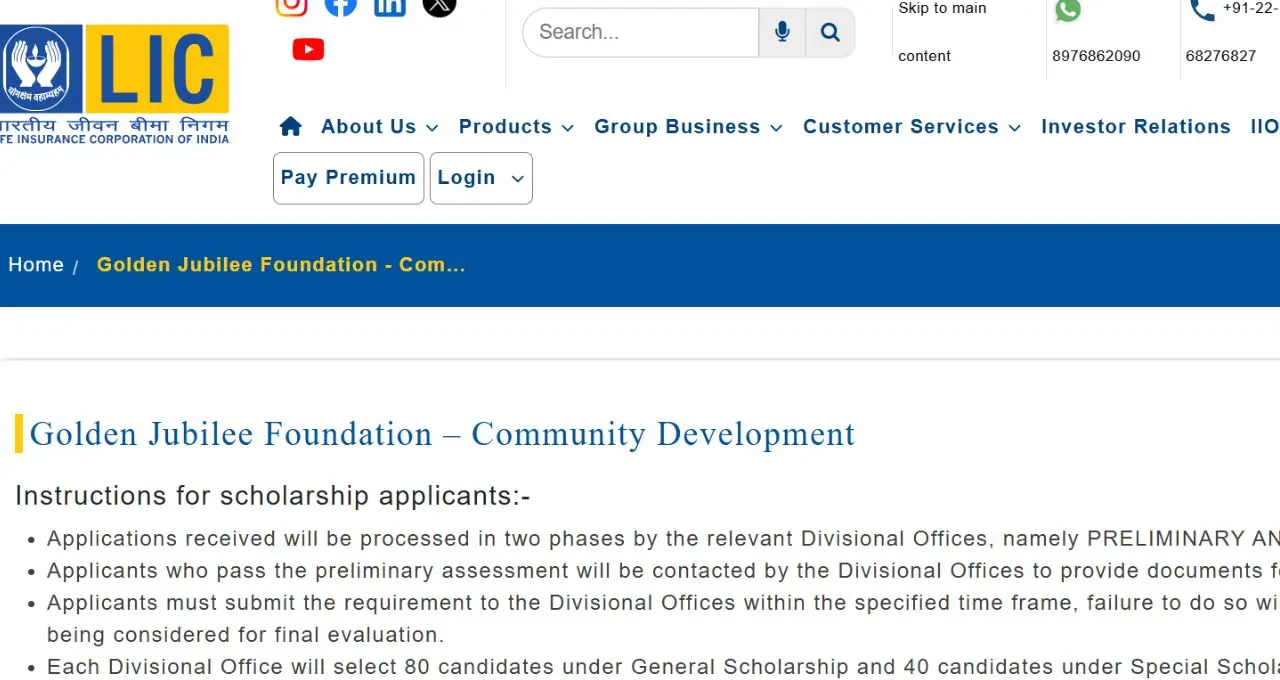Click the Home breadcrumb link
This screenshot has width=1280, height=680.
click(x=36, y=265)
